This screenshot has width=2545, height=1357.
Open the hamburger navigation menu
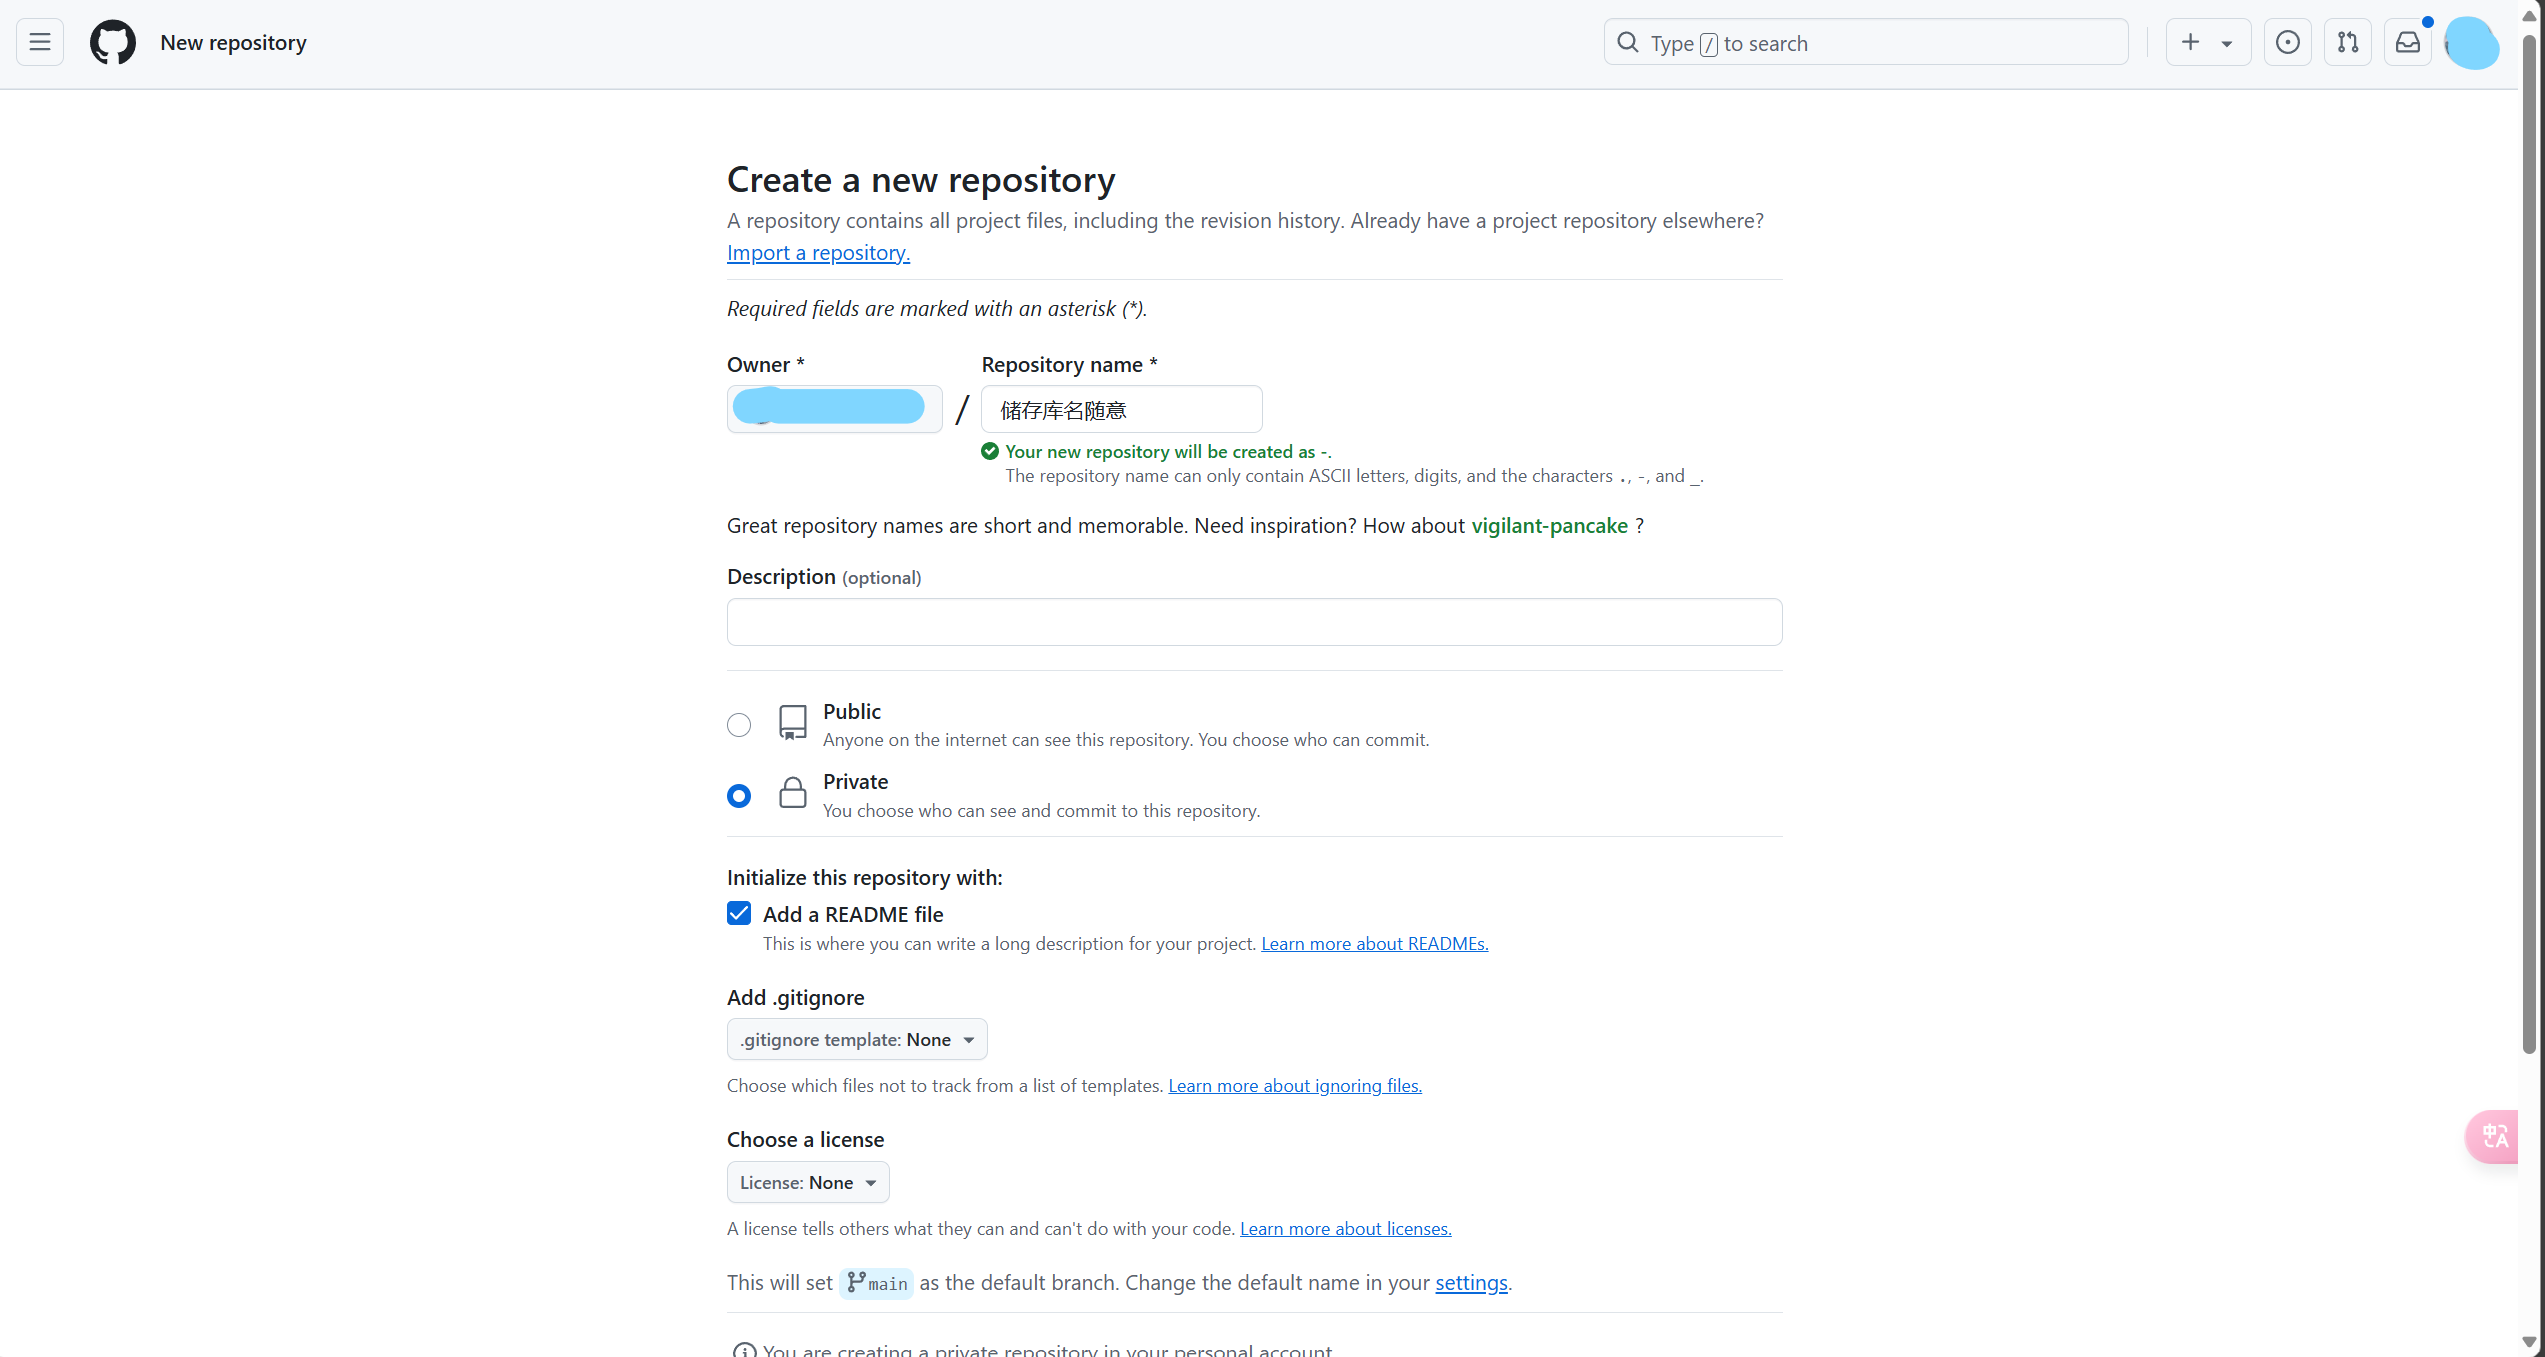40,42
